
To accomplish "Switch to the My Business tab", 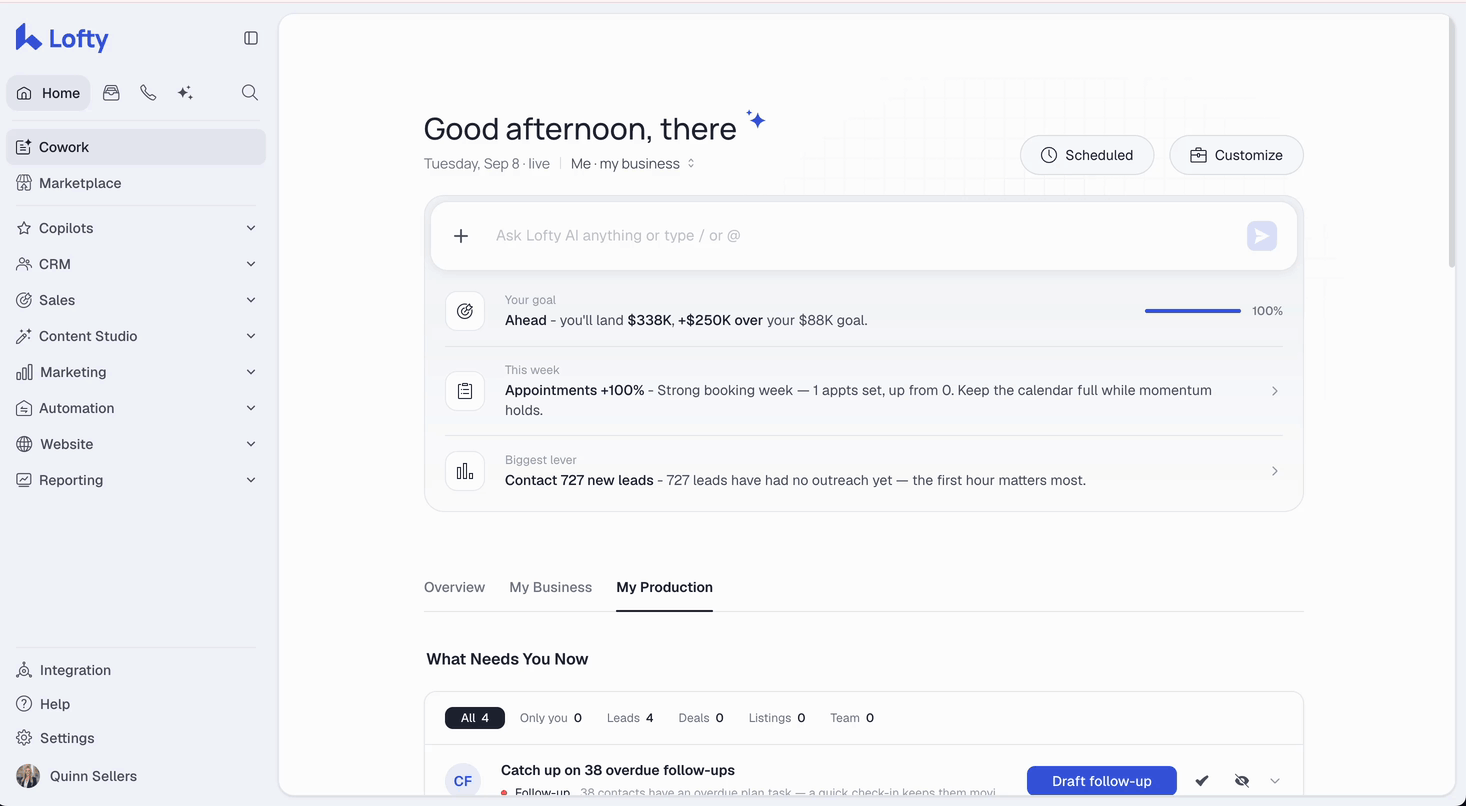I will 550,587.
